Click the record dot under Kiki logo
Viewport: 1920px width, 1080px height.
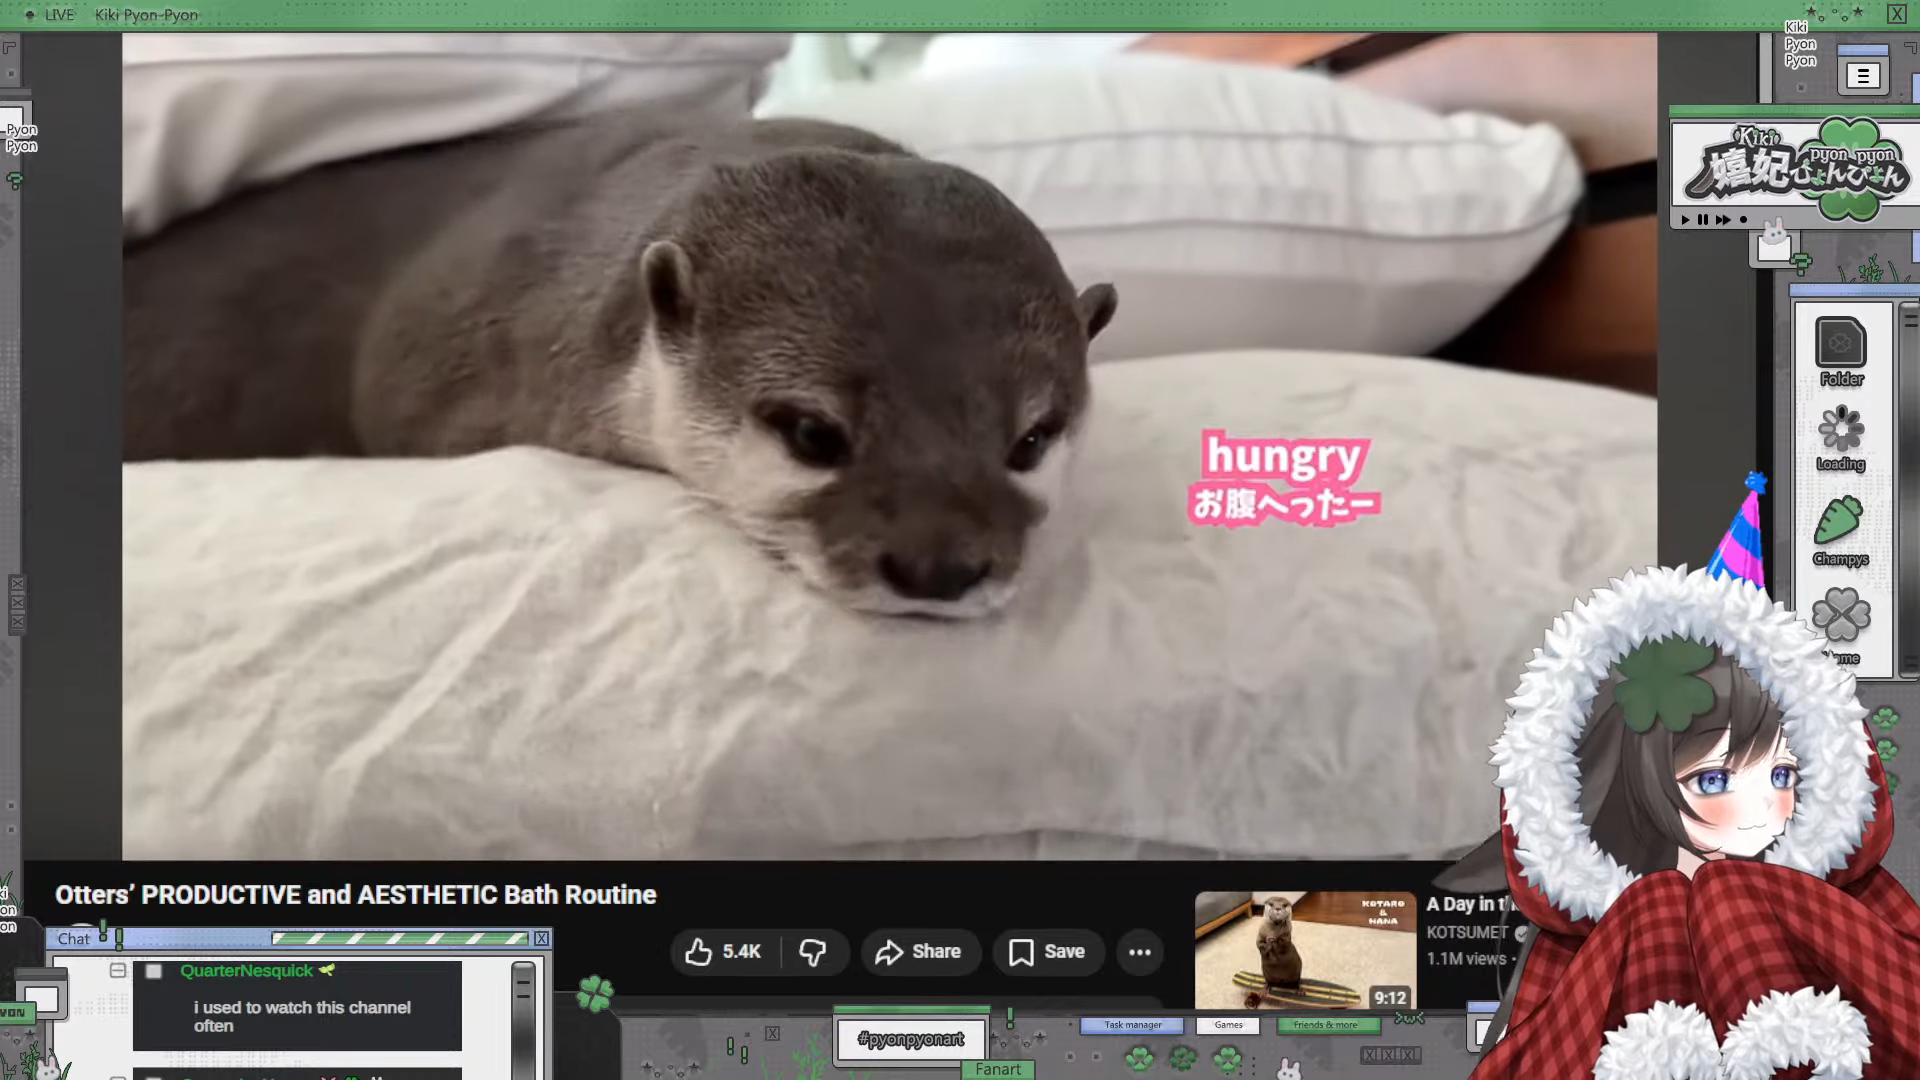pyautogui.click(x=1743, y=220)
